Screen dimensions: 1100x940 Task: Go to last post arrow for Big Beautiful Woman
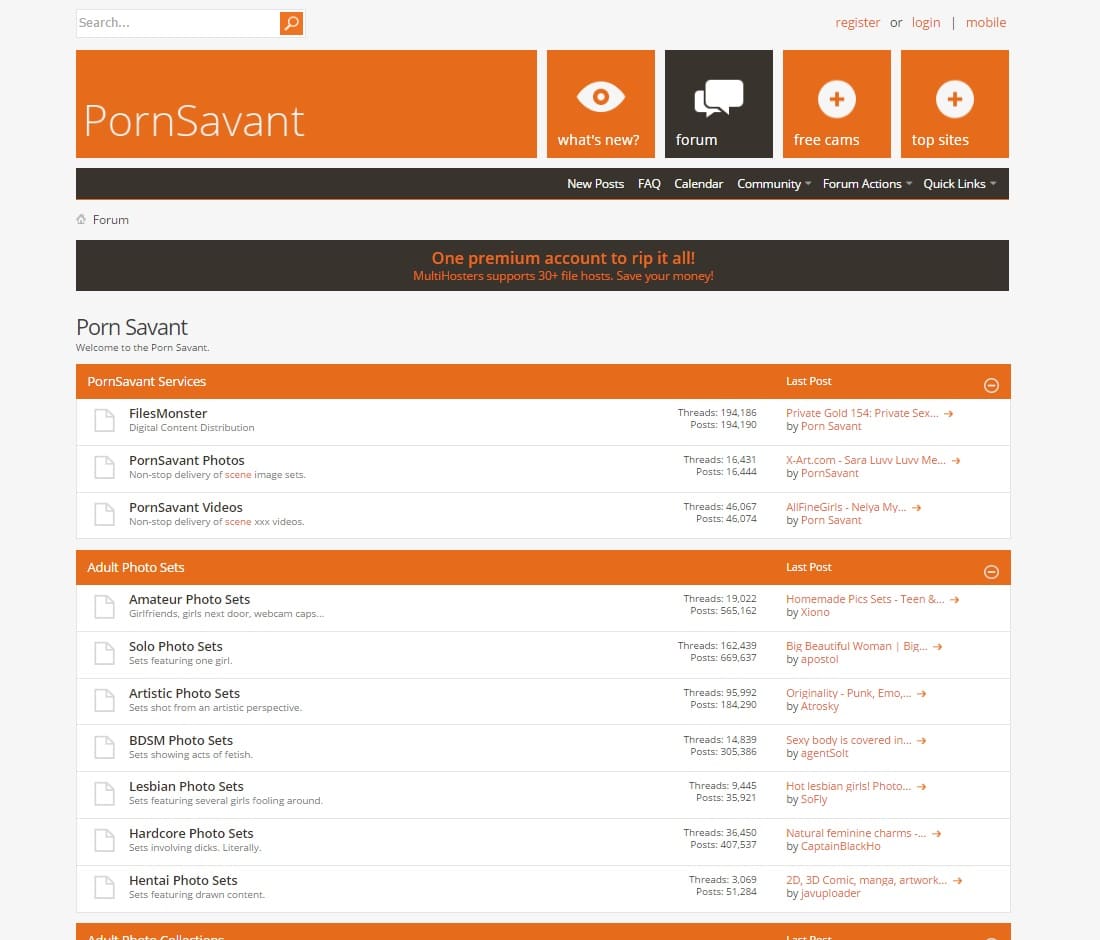937,647
